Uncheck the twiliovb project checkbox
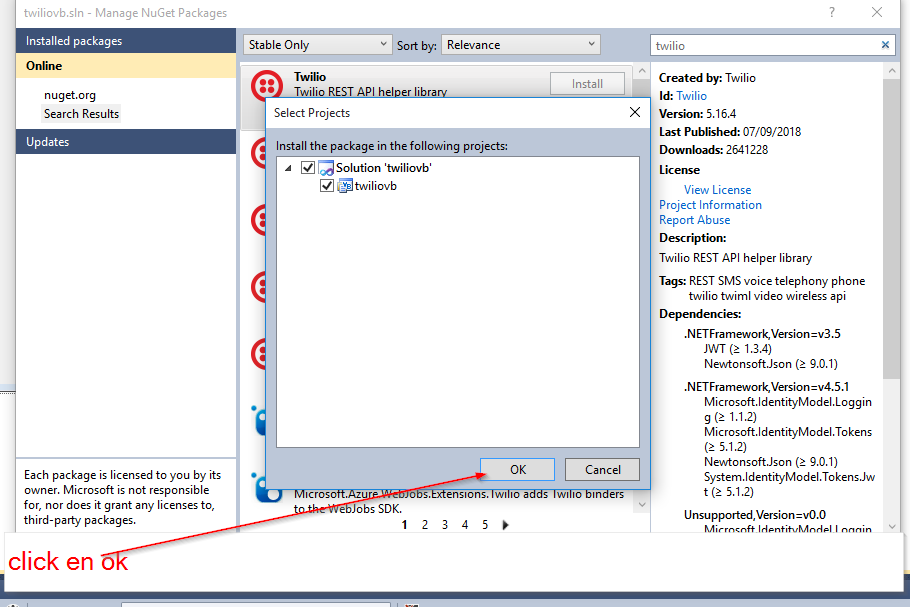The height and width of the screenshot is (607, 910). click(327, 186)
